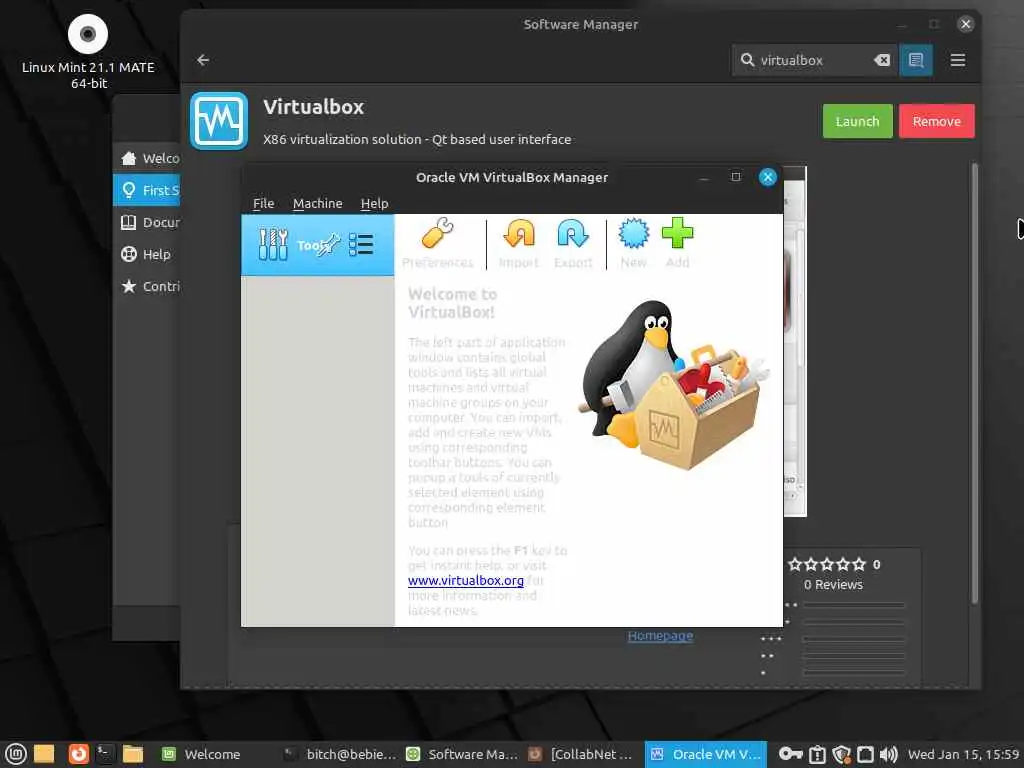Click the star rating row
Viewport: 1024px width, 768px height.
click(x=827, y=564)
